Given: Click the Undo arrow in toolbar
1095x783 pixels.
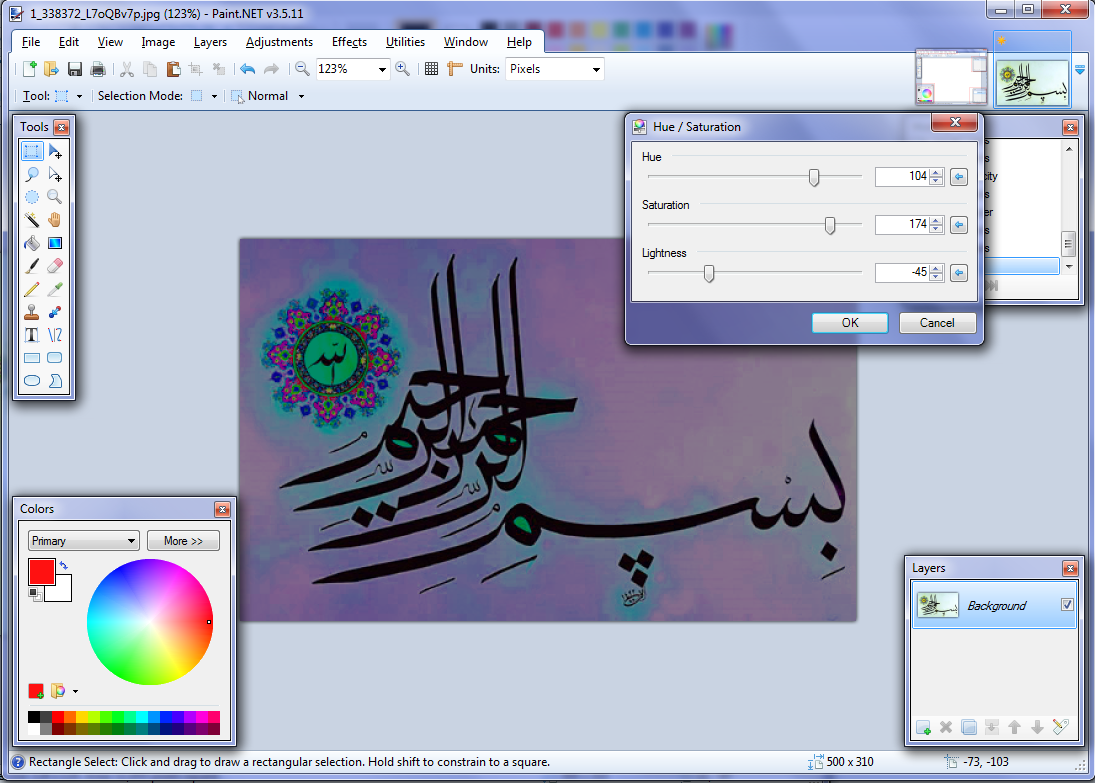Looking at the screenshot, I should point(247,68).
